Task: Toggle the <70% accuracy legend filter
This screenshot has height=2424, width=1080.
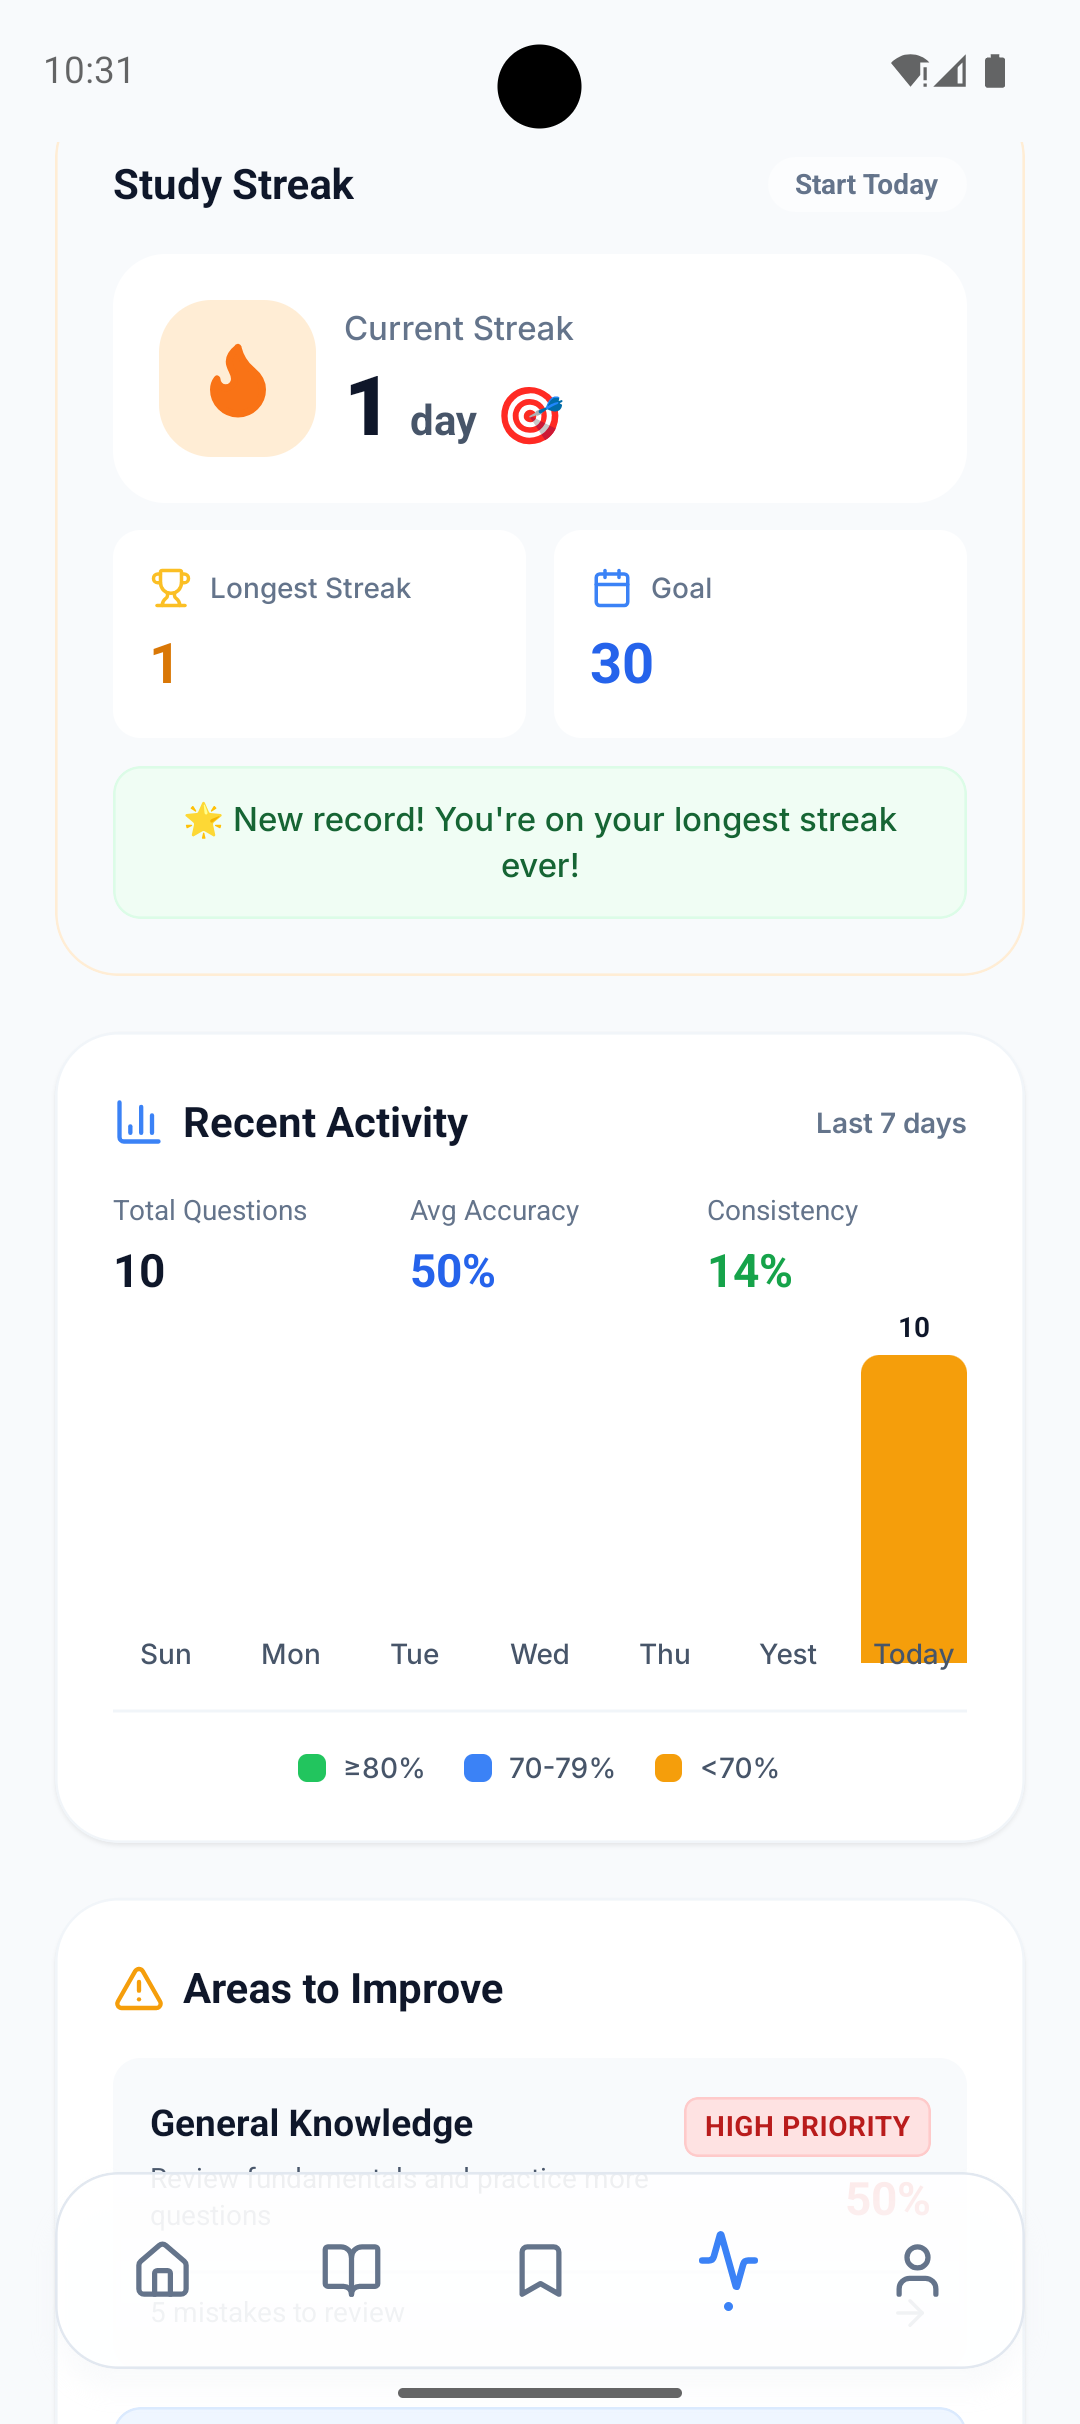Action: point(716,1768)
